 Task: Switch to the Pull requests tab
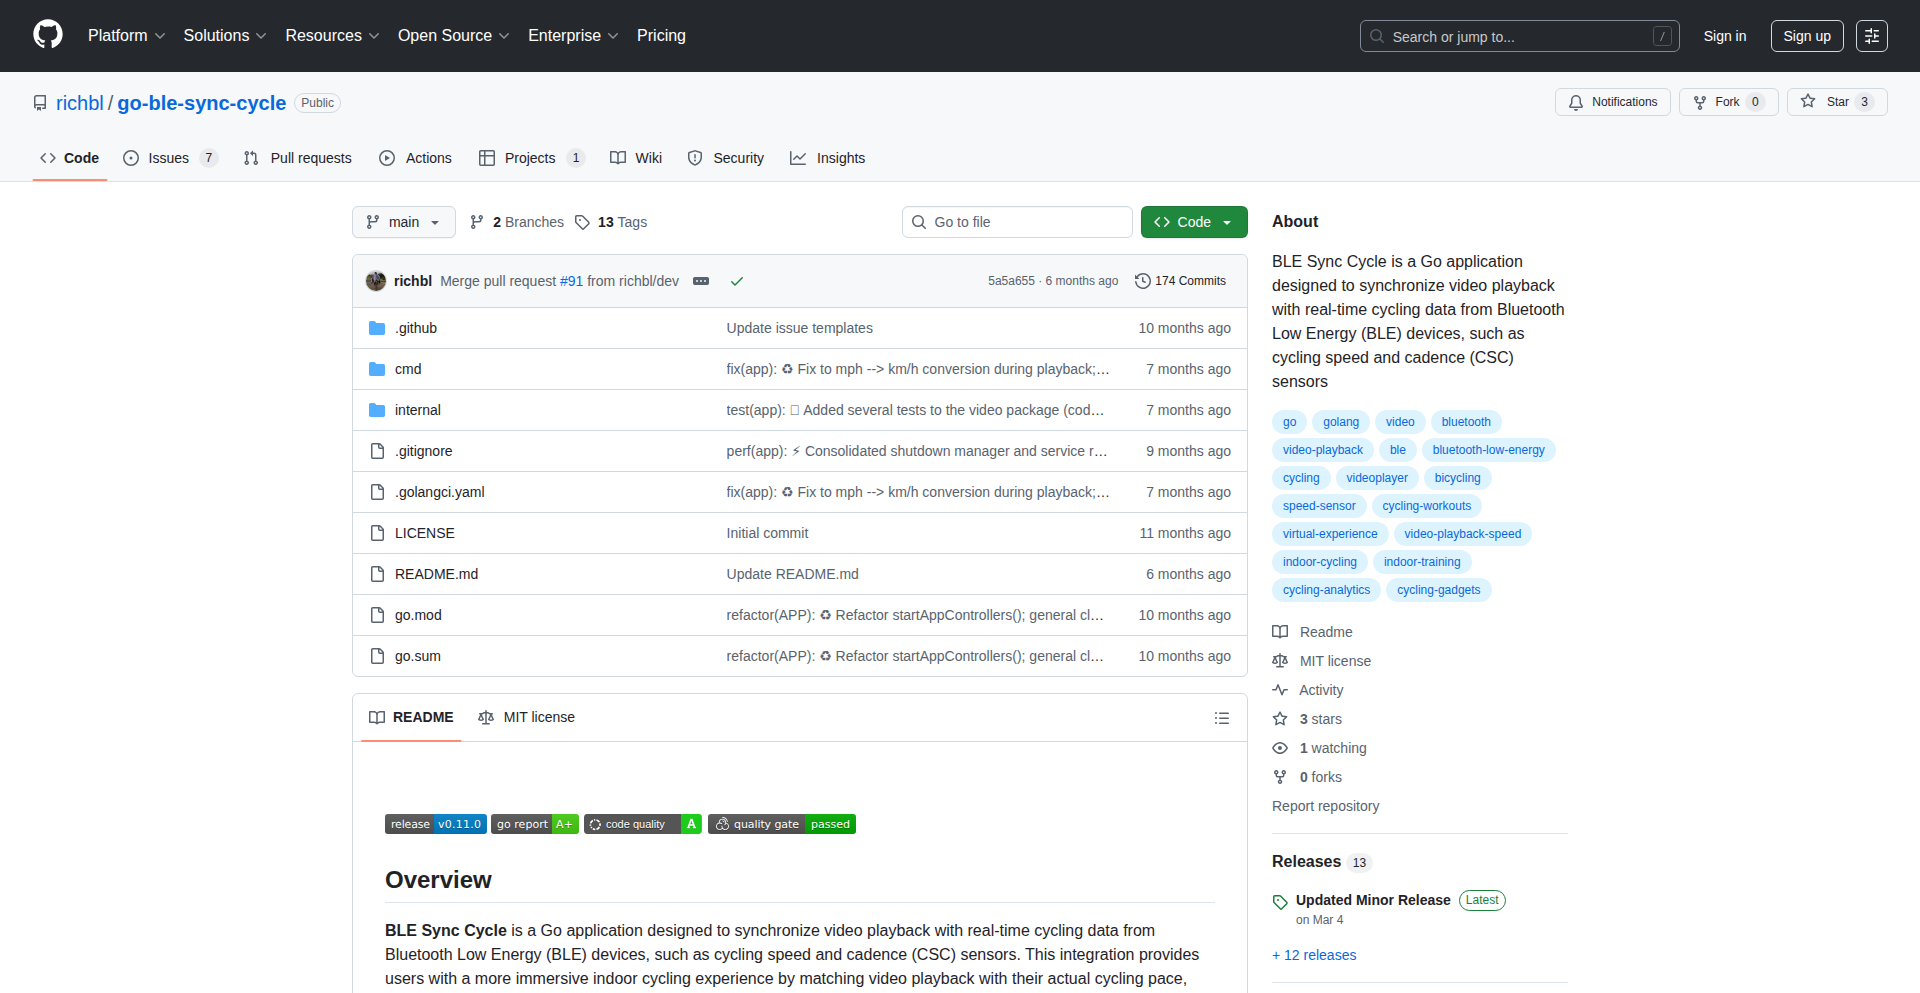(298, 158)
